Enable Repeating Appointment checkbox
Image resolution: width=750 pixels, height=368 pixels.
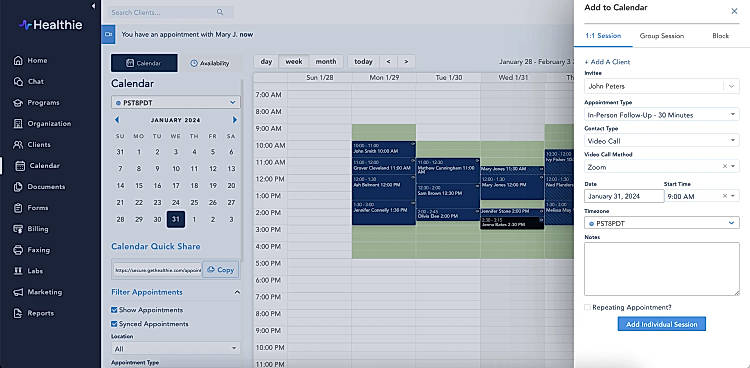[x=587, y=307]
